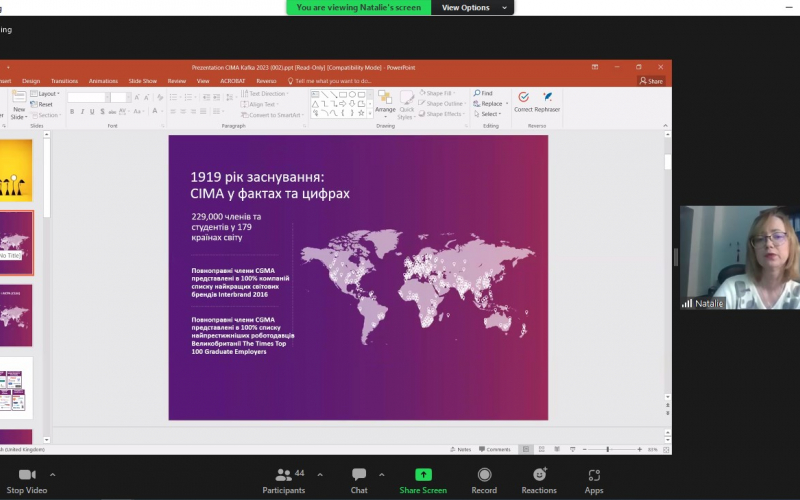
Task: Click Replace in Editing group
Action: click(x=491, y=104)
